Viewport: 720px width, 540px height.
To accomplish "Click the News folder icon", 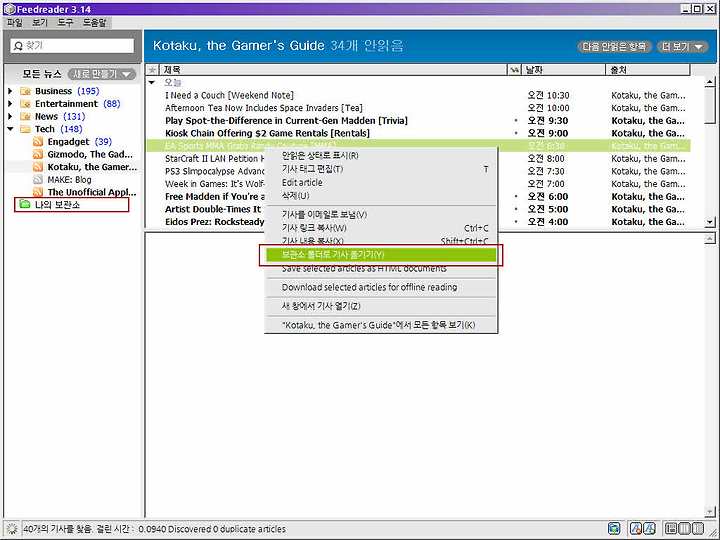I will tap(26, 116).
